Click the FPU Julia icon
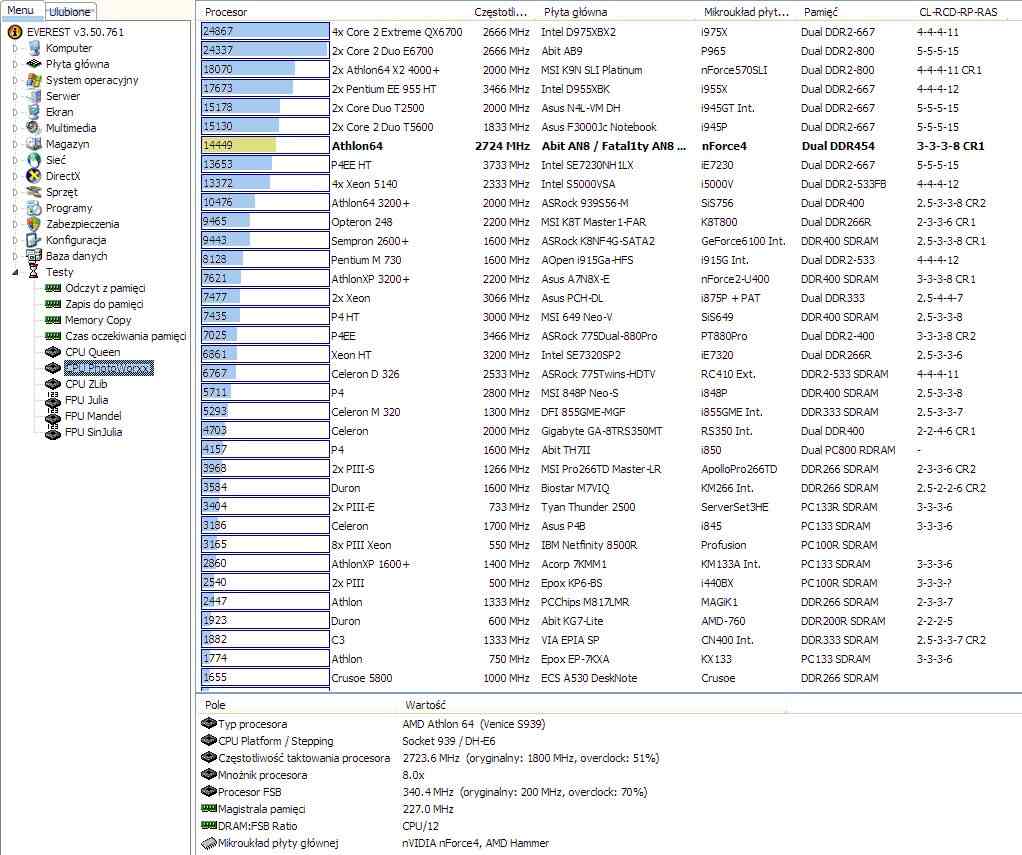This screenshot has height=855, width=1022. point(53,400)
